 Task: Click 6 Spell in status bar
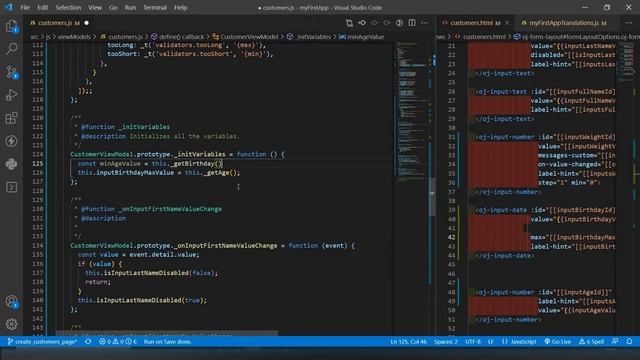tap(591, 342)
